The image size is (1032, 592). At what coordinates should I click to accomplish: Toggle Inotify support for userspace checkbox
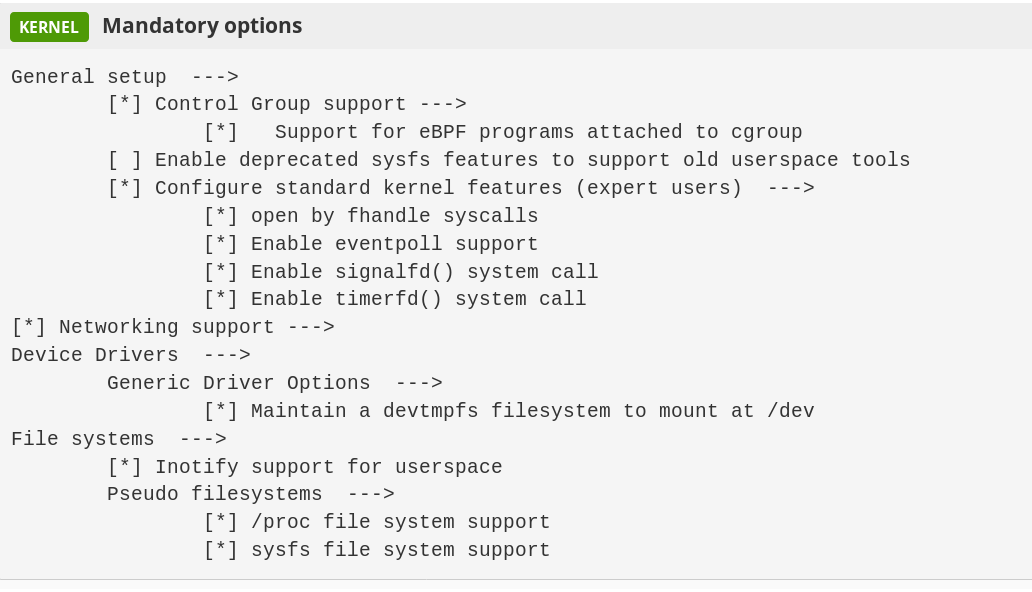tap(124, 467)
